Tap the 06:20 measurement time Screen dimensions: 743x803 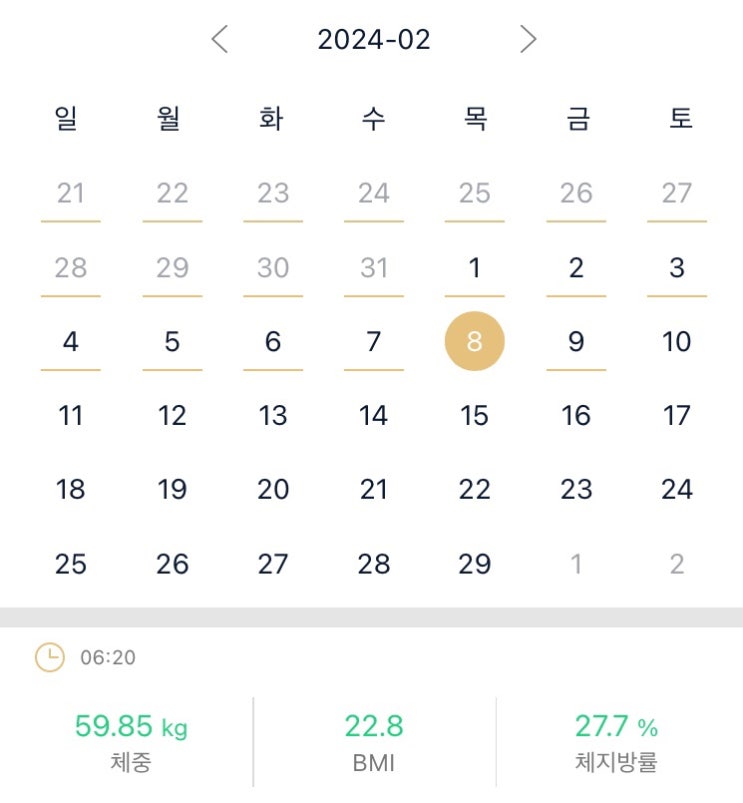coord(108,658)
